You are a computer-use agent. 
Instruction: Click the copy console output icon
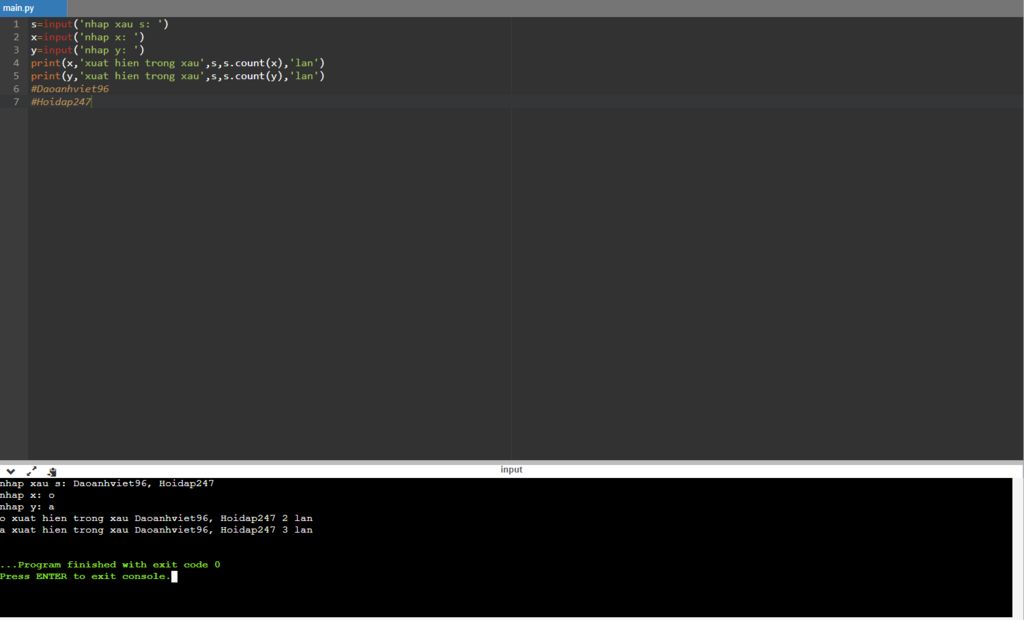pos(52,471)
